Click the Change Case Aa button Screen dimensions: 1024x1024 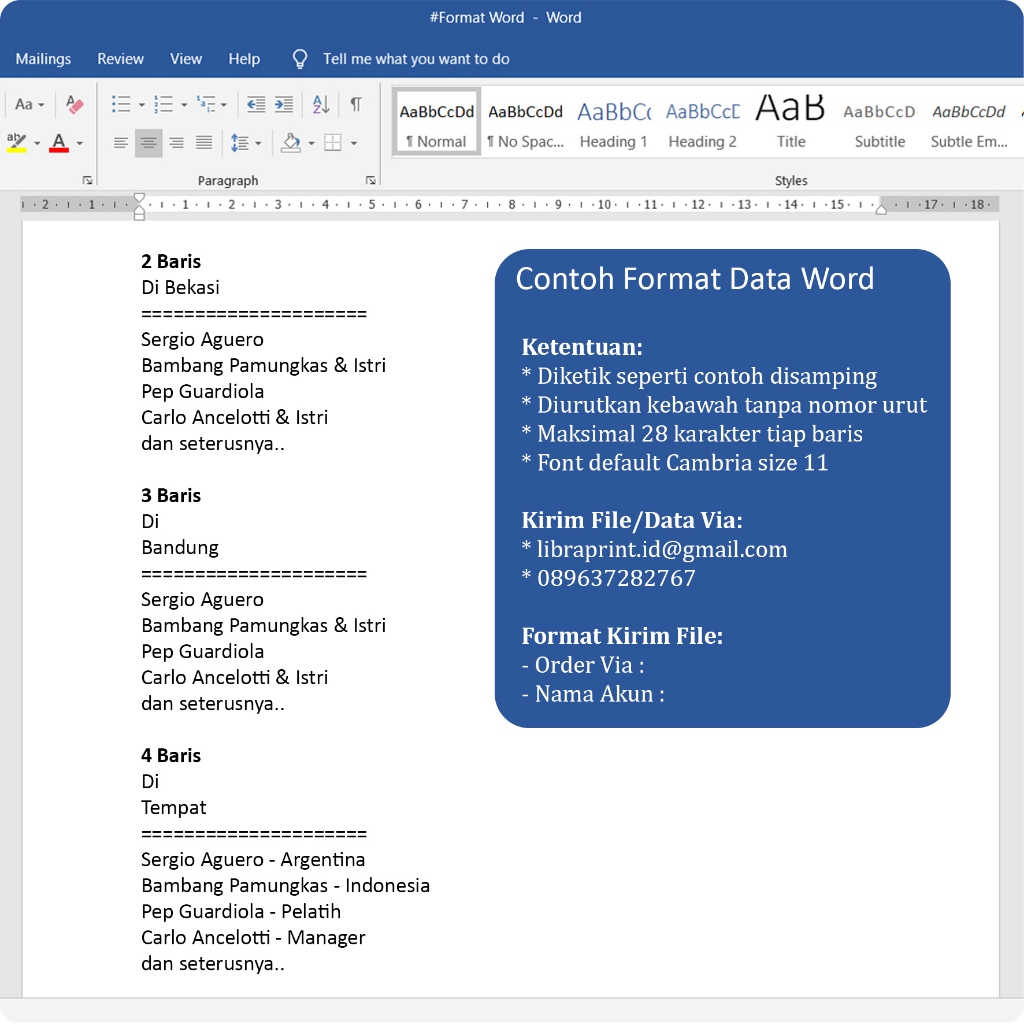(24, 104)
